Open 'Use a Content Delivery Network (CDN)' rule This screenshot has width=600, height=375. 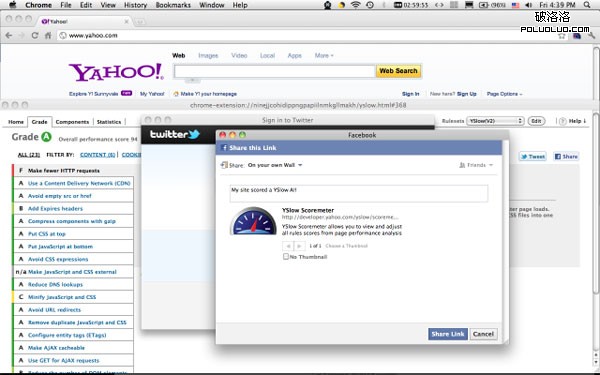point(79,183)
